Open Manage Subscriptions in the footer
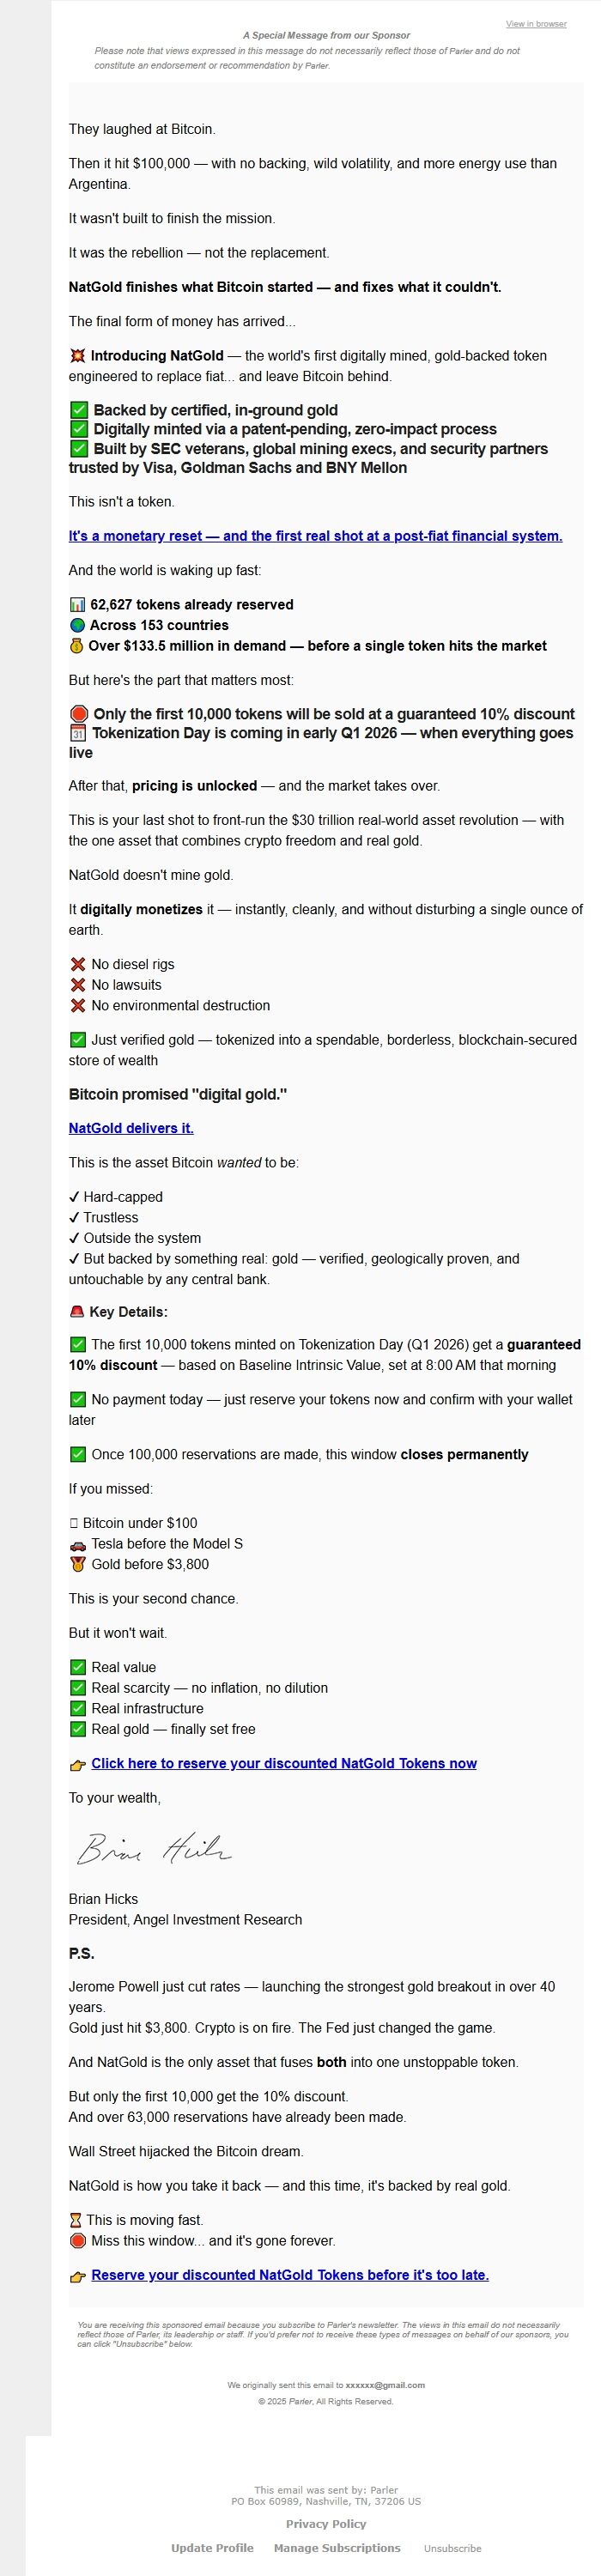This screenshot has height=2576, width=601. click(337, 2548)
